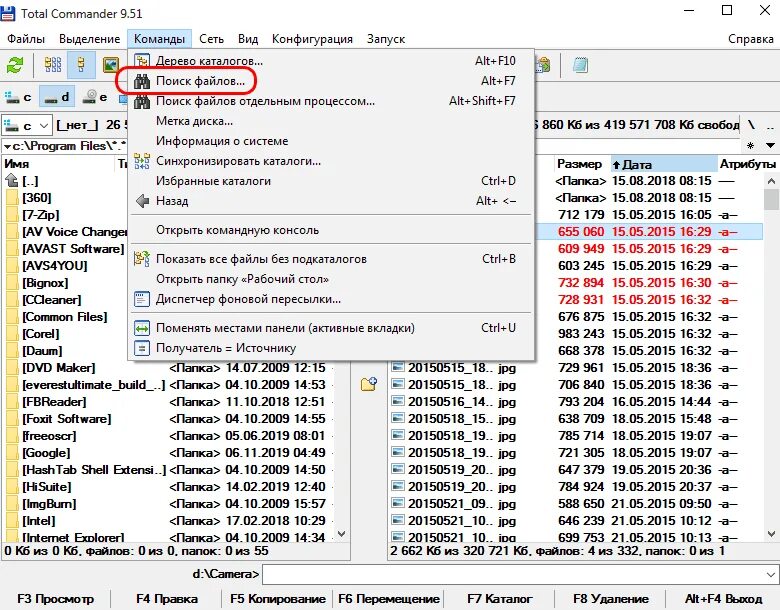
Task: Select drive c button in drive bar
Action: tap(19, 97)
